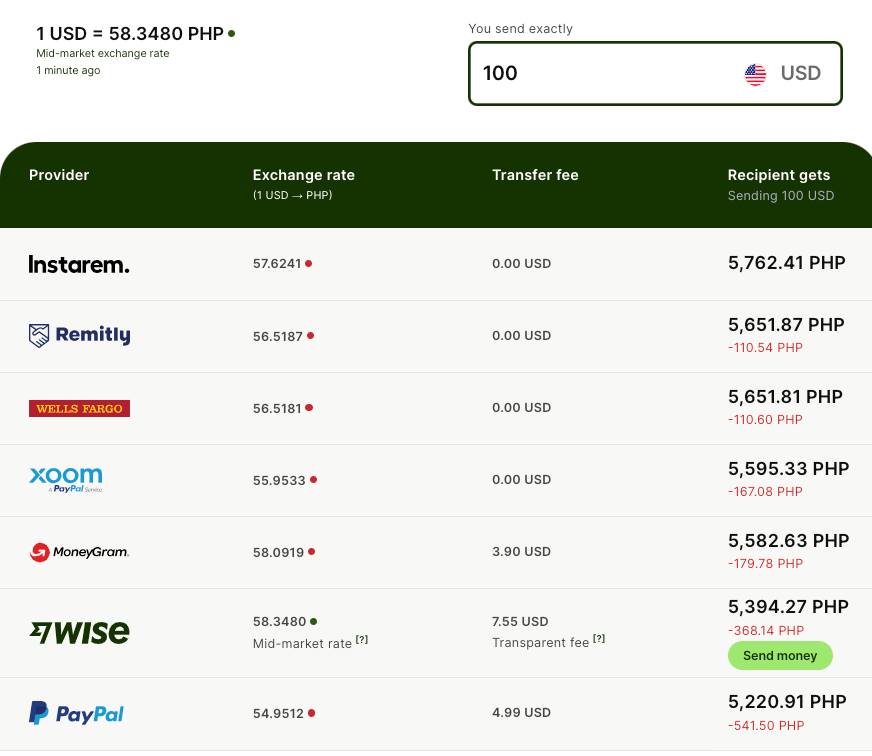The height and width of the screenshot is (756, 872).
Task: Click the Transfer fee column header
Action: 535,175
